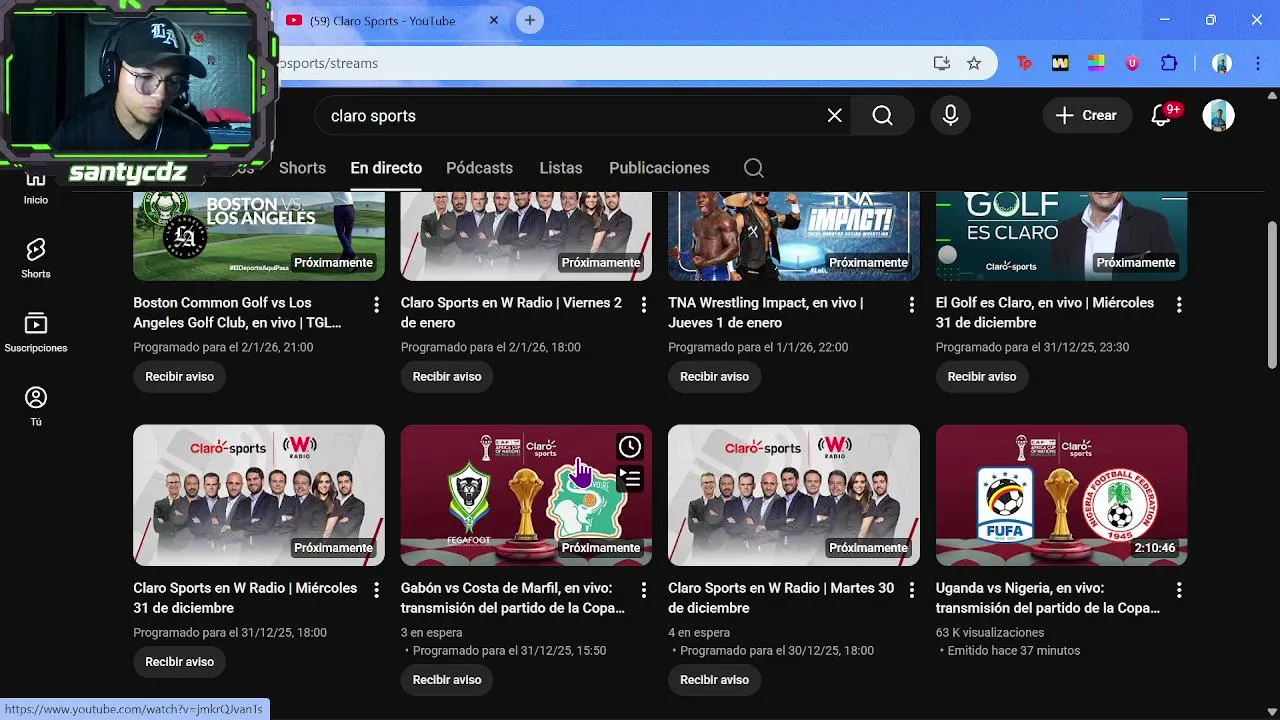Click Recibir aviso for Boston Common Golf
Viewport: 1280px width, 720px height.
point(179,376)
